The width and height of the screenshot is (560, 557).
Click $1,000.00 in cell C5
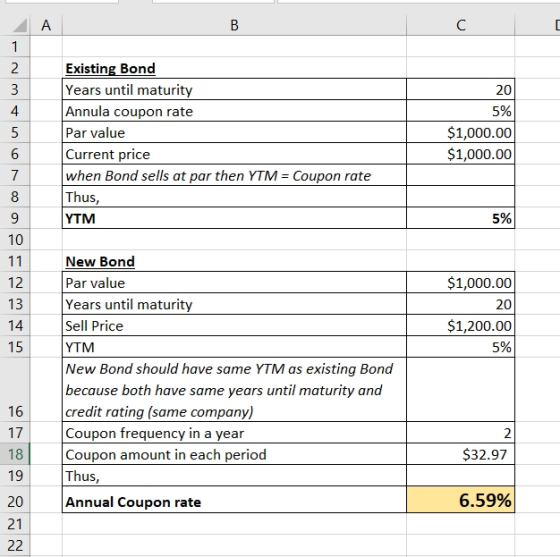[461, 132]
